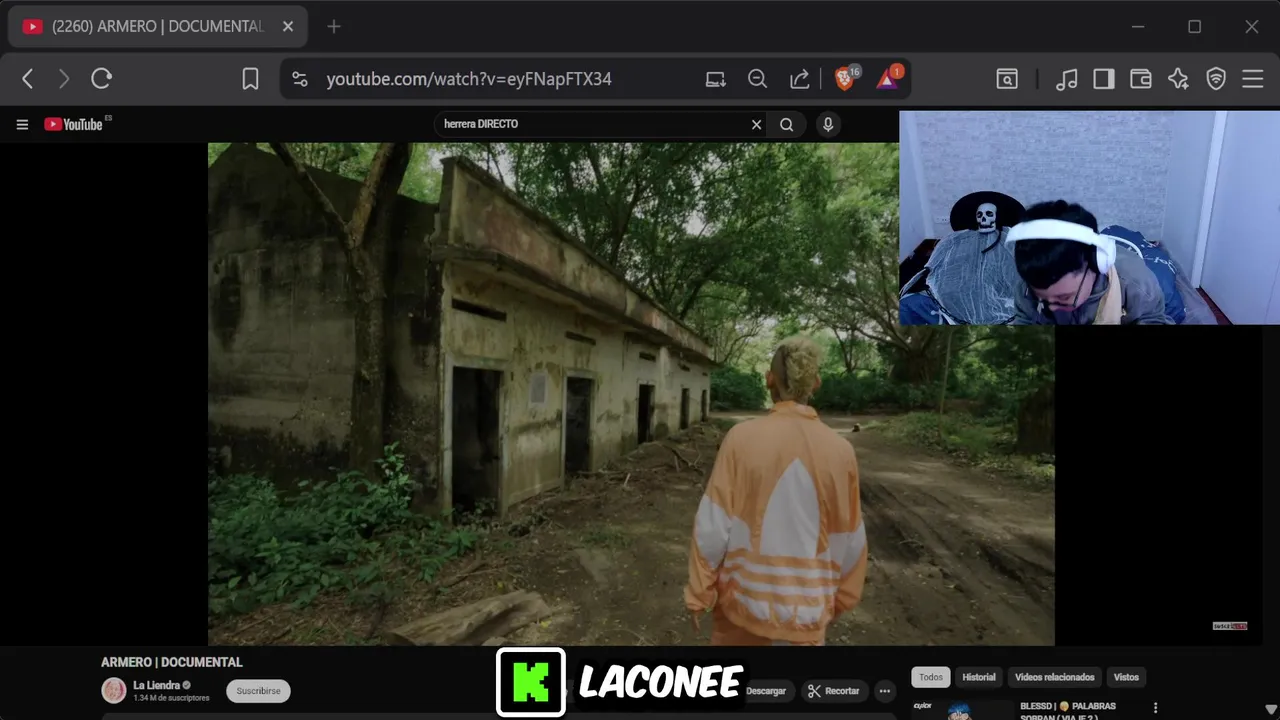Open the Brave playlist music note icon
This screenshot has width=1280, height=720.
click(x=1067, y=79)
